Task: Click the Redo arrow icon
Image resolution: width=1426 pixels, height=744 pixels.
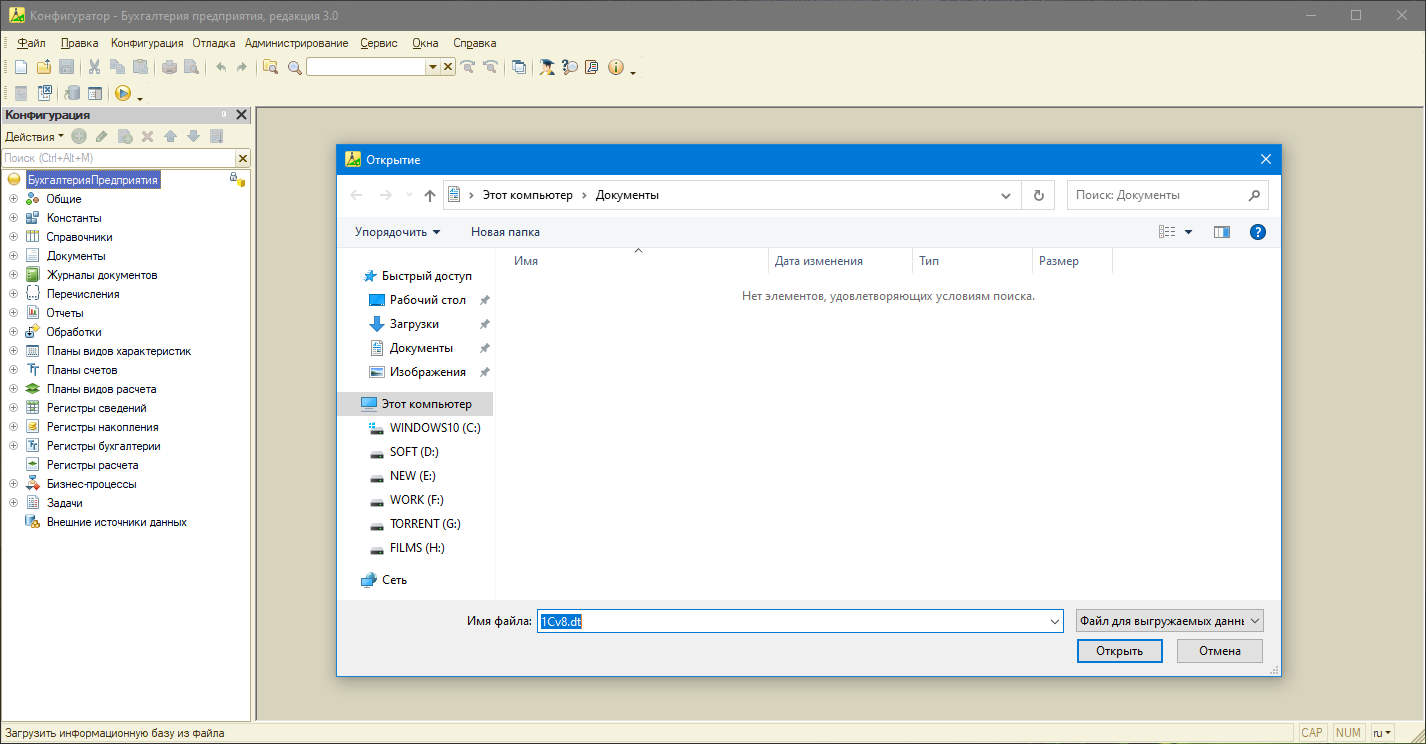Action: coord(241,67)
